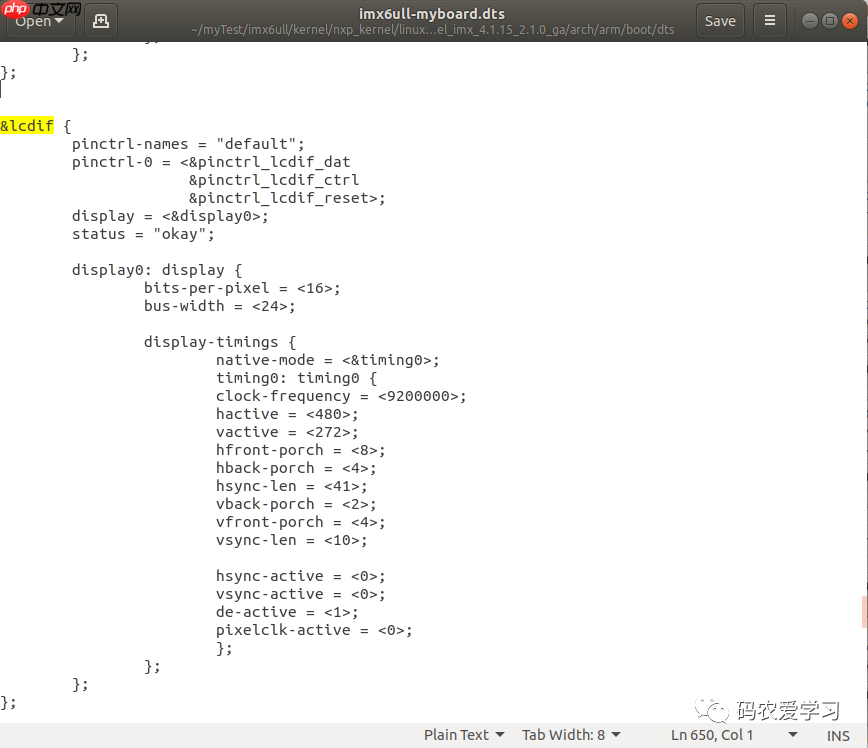The width and height of the screenshot is (868, 748).
Task: Click the vactive = <272> line
Action: 287,432
